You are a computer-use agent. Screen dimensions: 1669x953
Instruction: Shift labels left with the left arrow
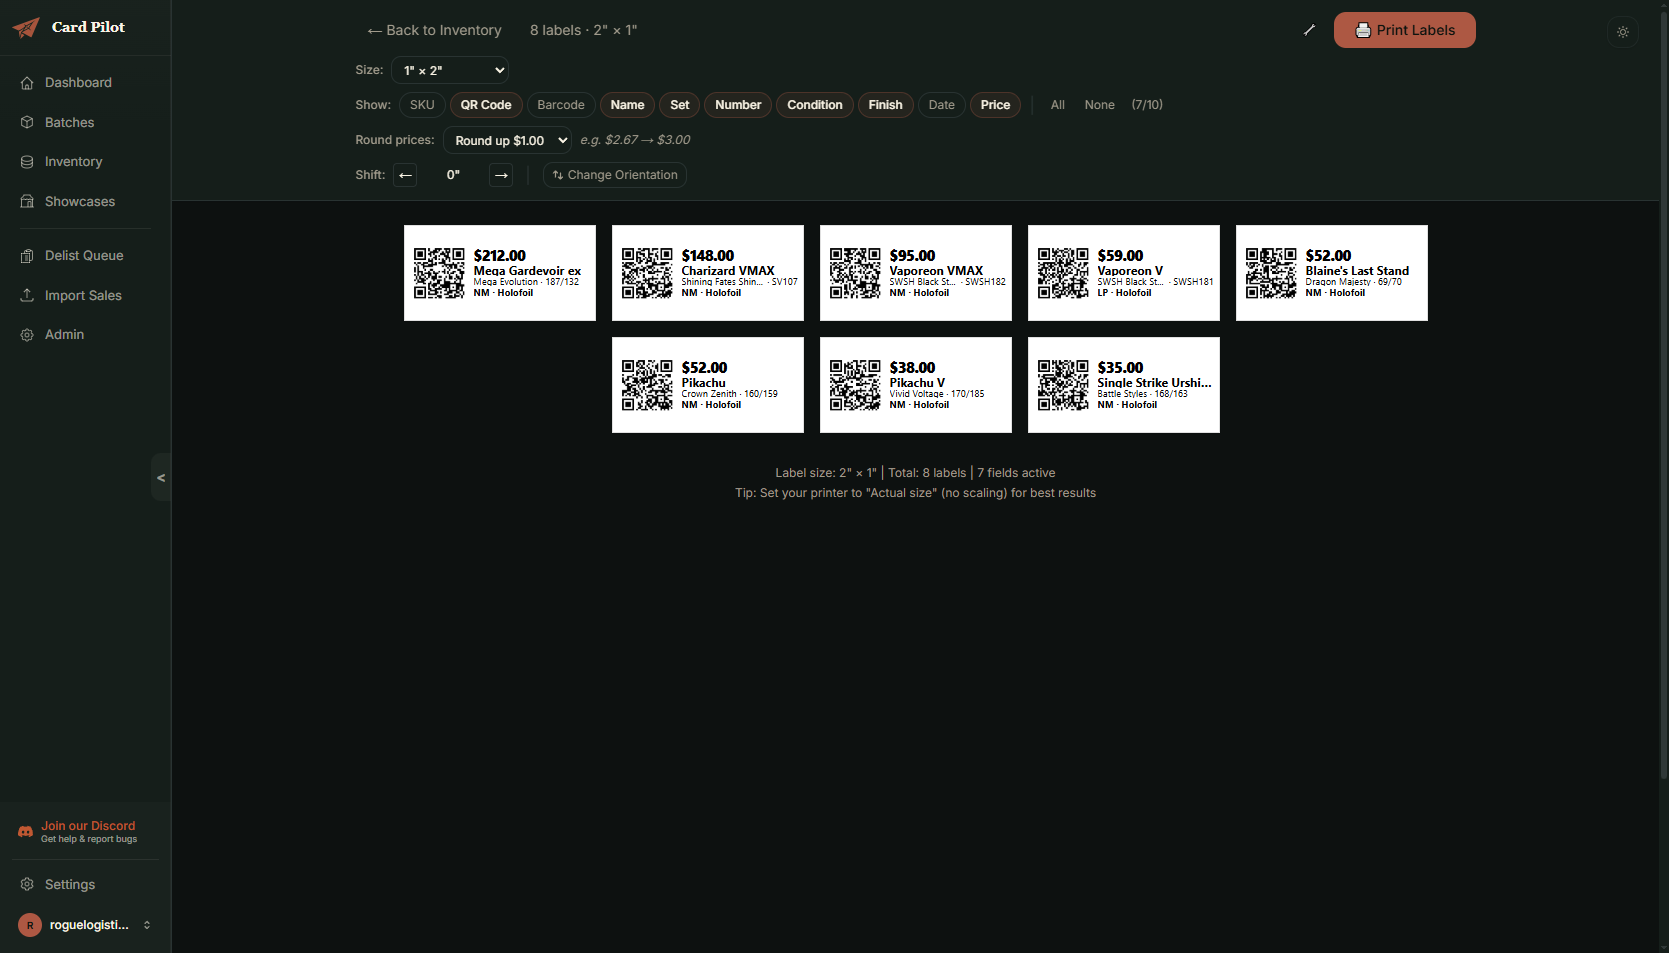click(405, 175)
